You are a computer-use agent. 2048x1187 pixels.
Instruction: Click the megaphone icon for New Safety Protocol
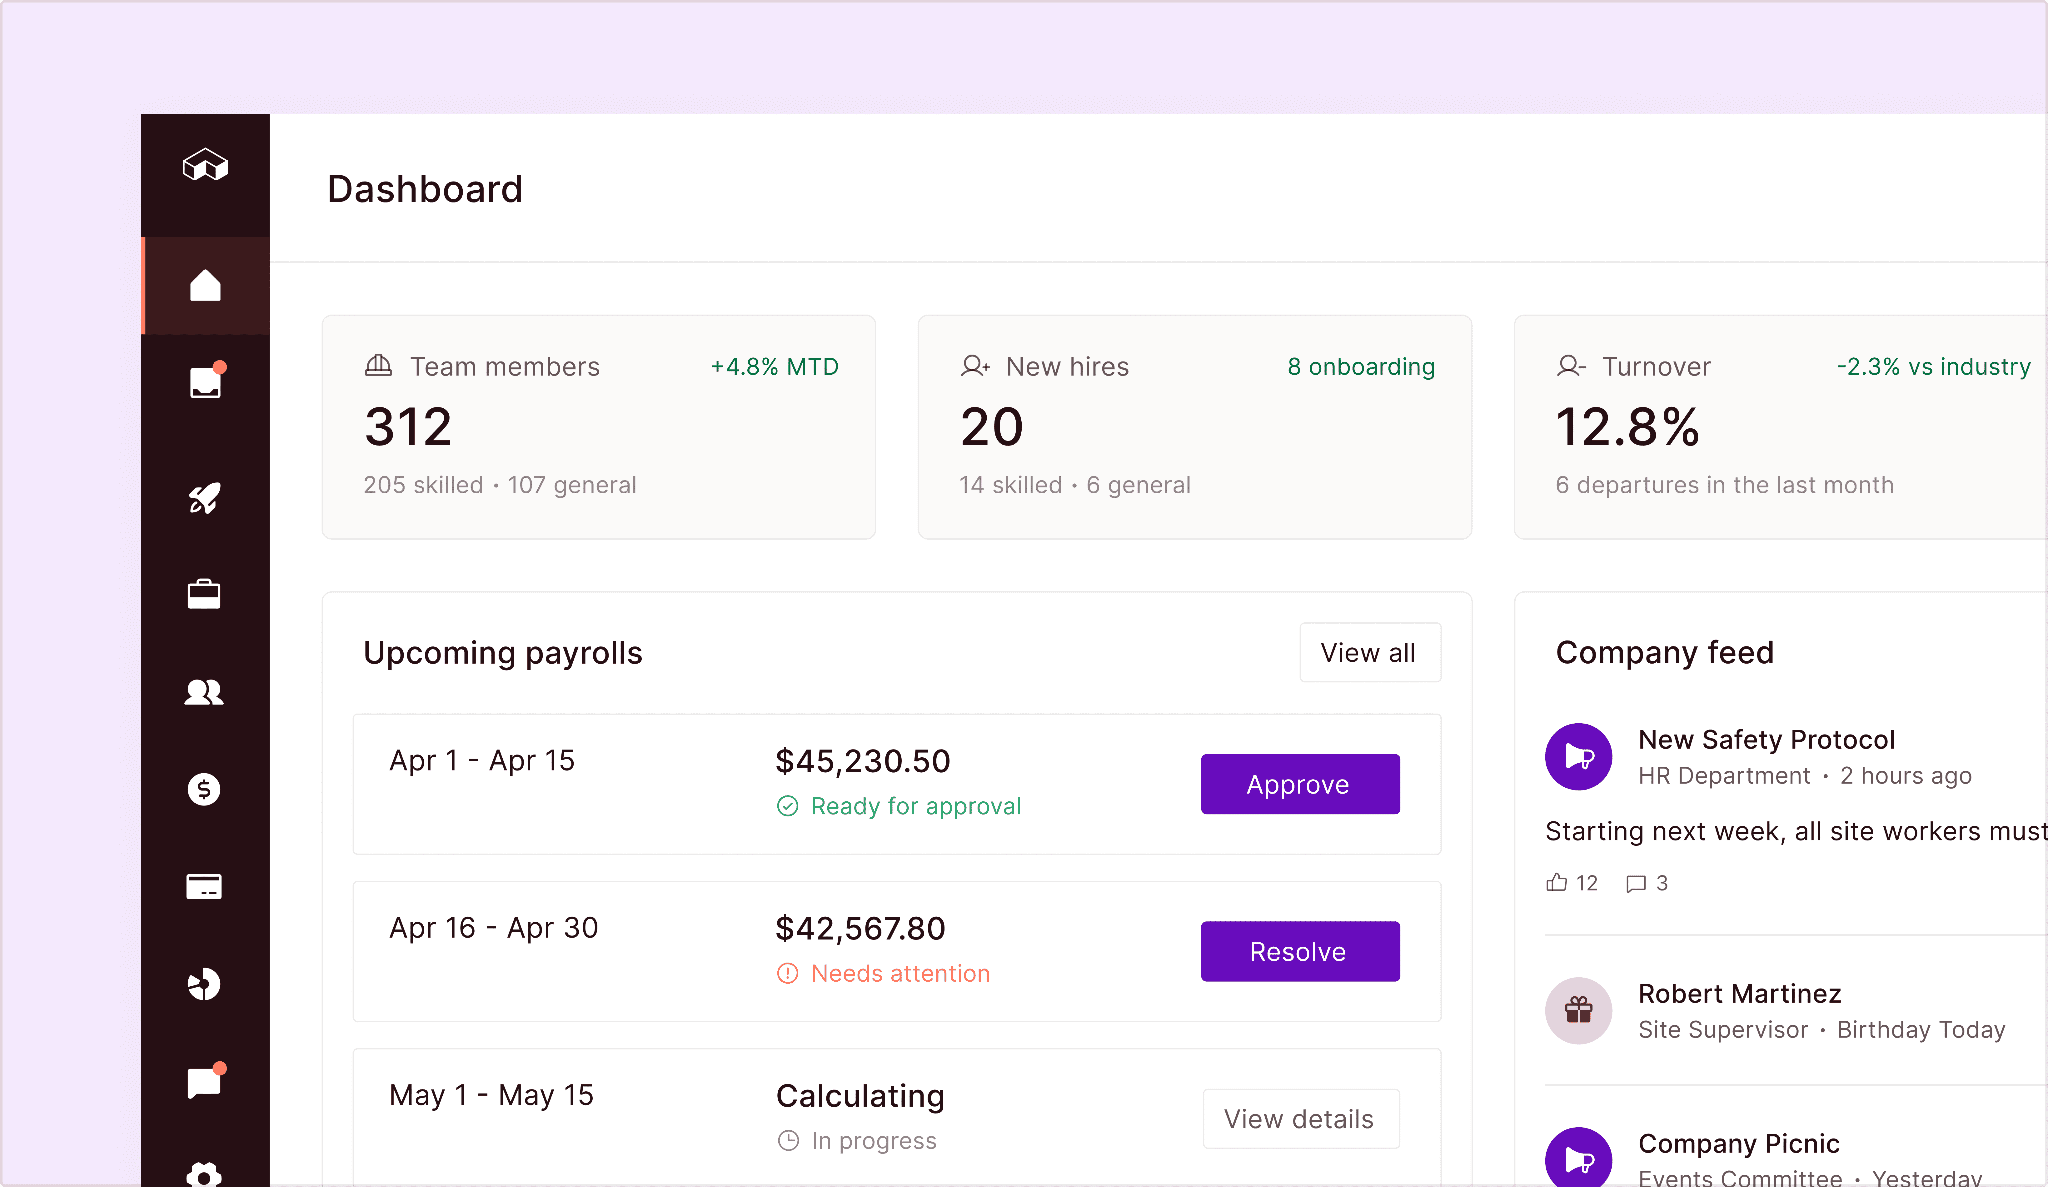[x=1578, y=756]
